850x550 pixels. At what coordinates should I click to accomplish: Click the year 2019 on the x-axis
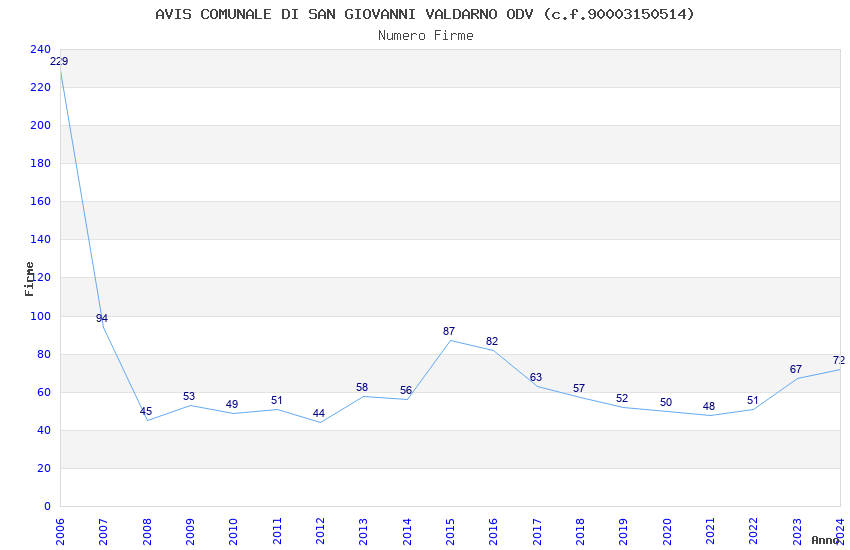623,532
